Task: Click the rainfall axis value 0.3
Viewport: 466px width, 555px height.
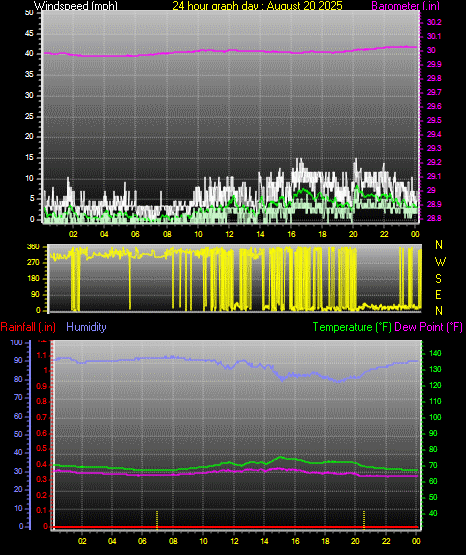Action: coord(42,480)
